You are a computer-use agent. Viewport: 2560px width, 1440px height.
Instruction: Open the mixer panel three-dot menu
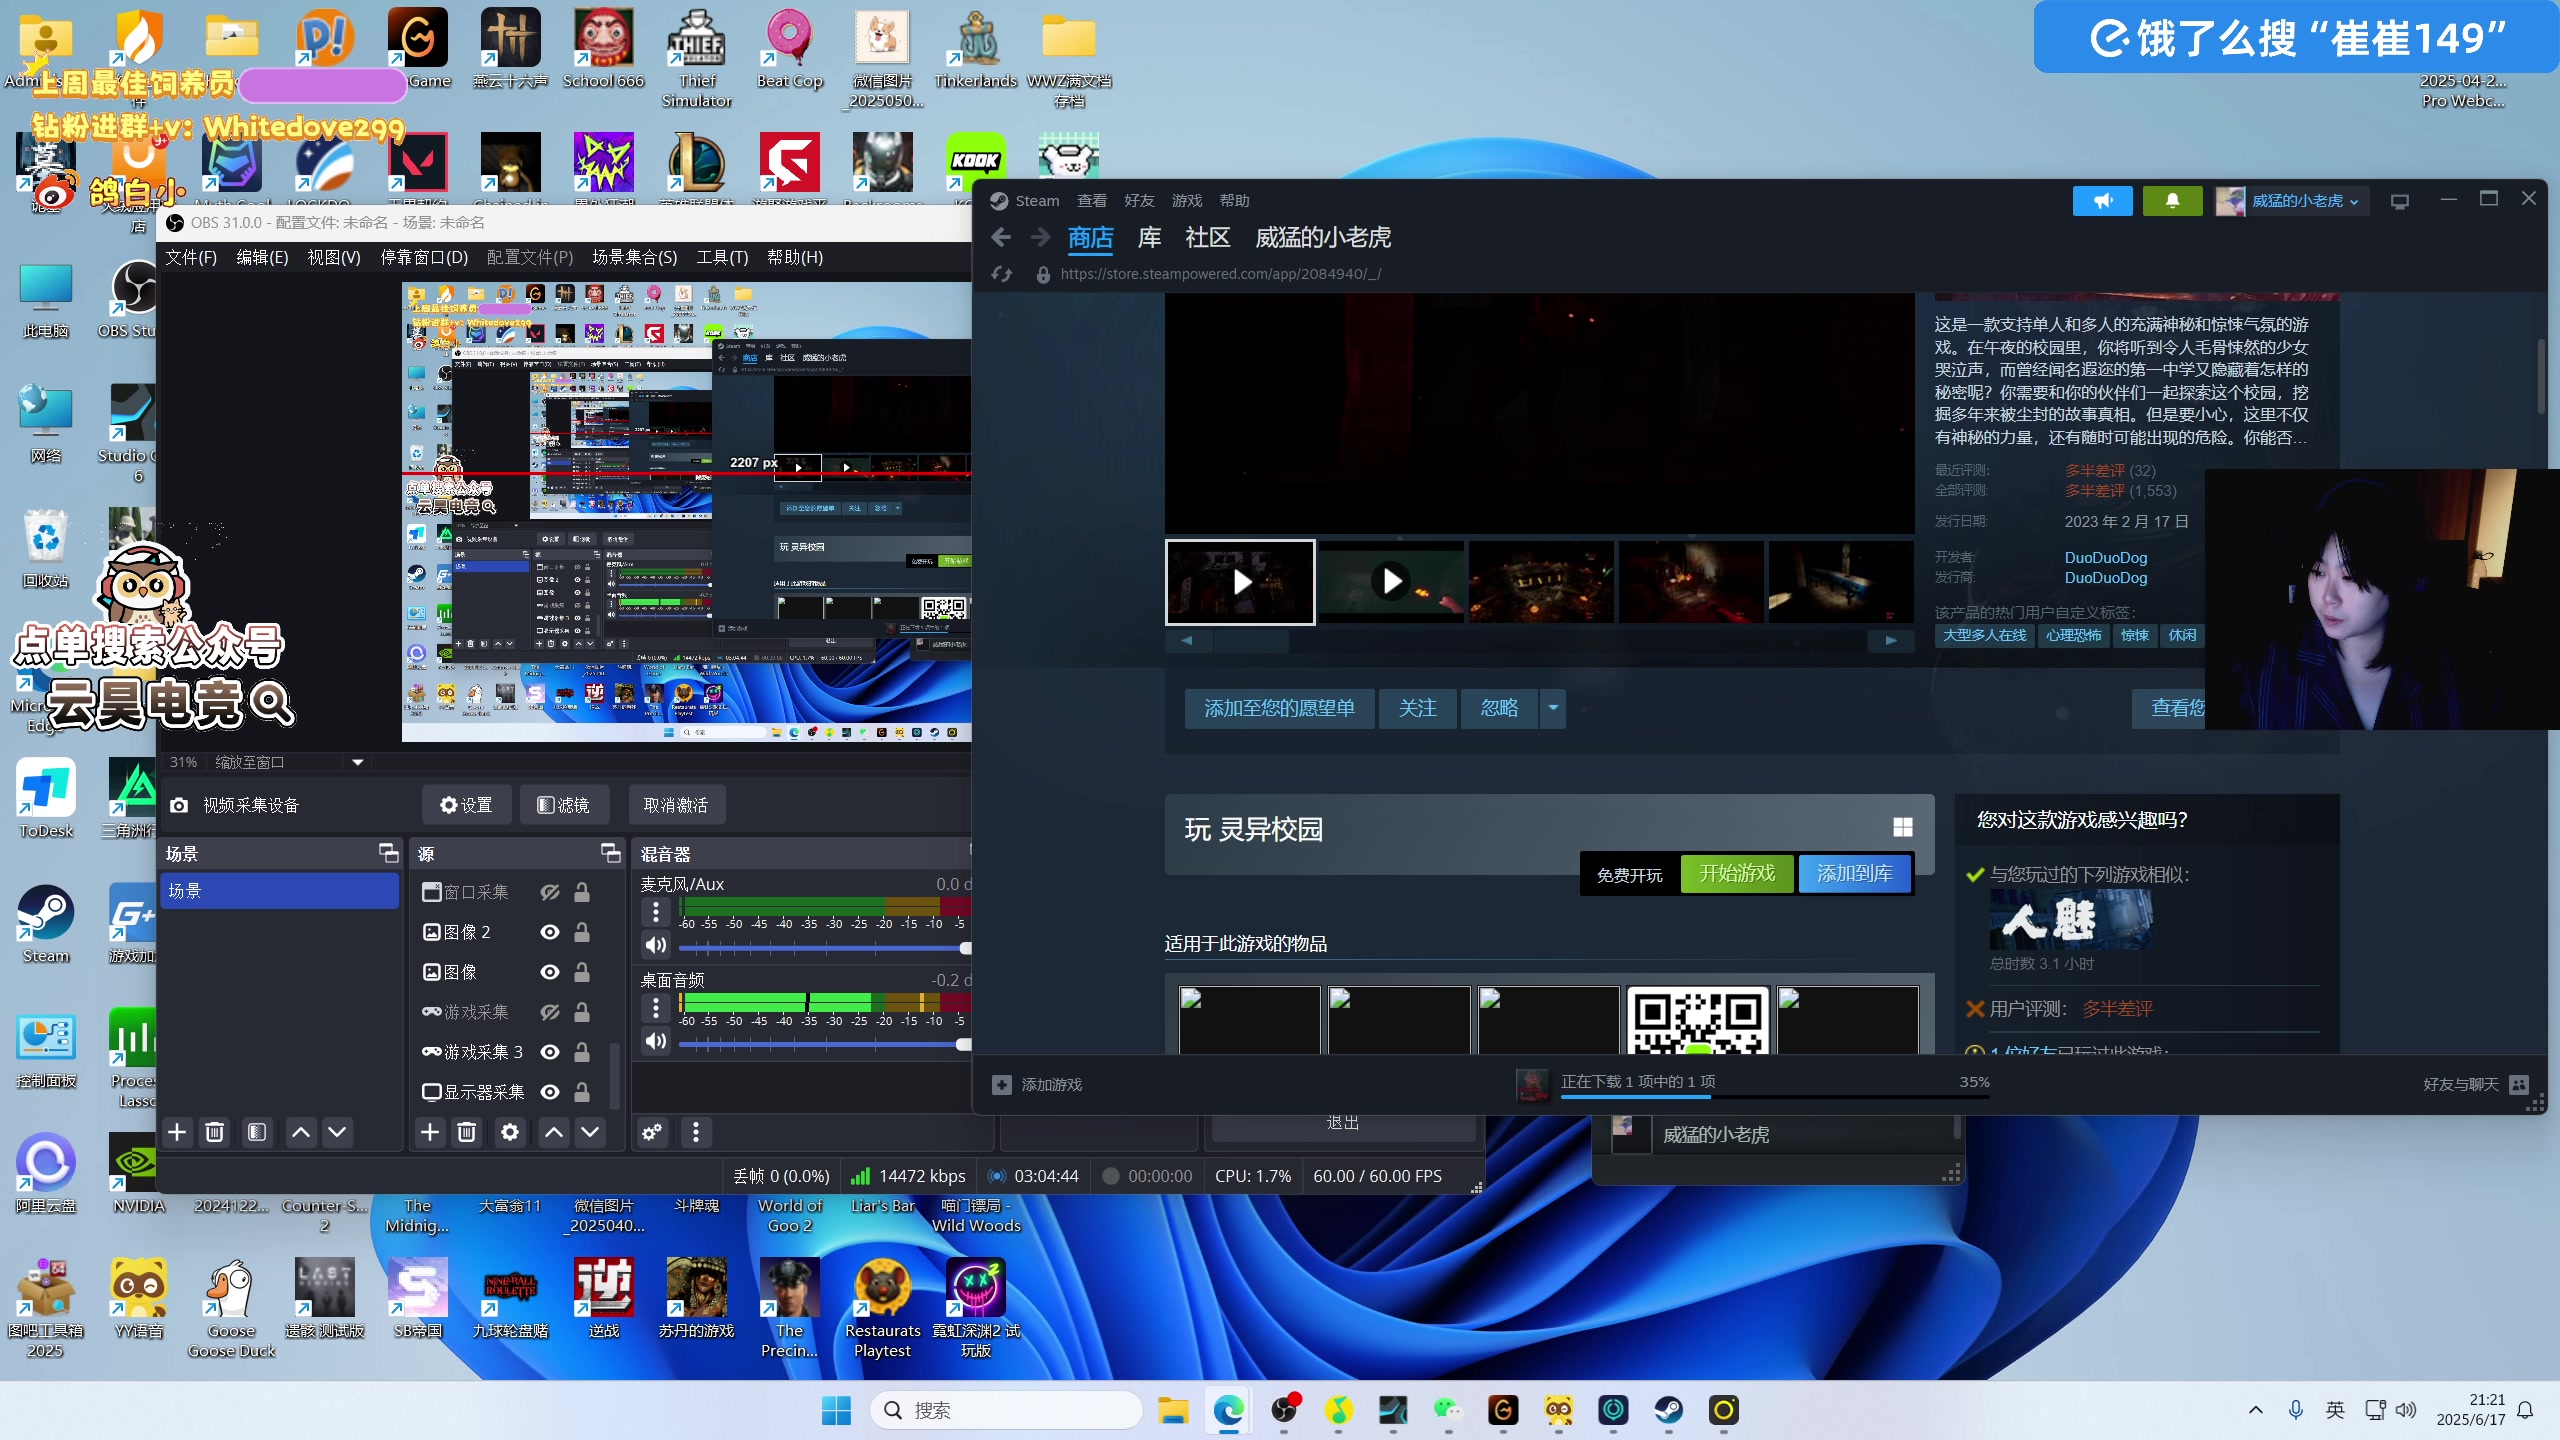coord(696,1132)
